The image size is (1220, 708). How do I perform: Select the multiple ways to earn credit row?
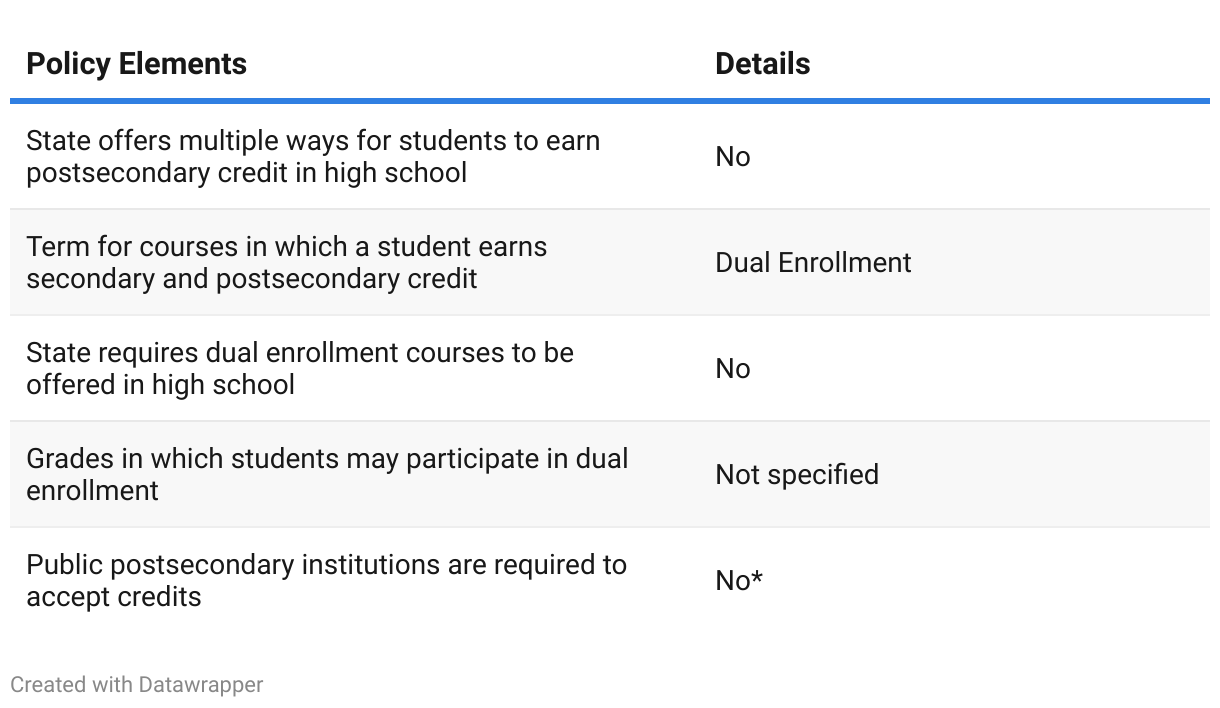pyautogui.click(x=610, y=157)
